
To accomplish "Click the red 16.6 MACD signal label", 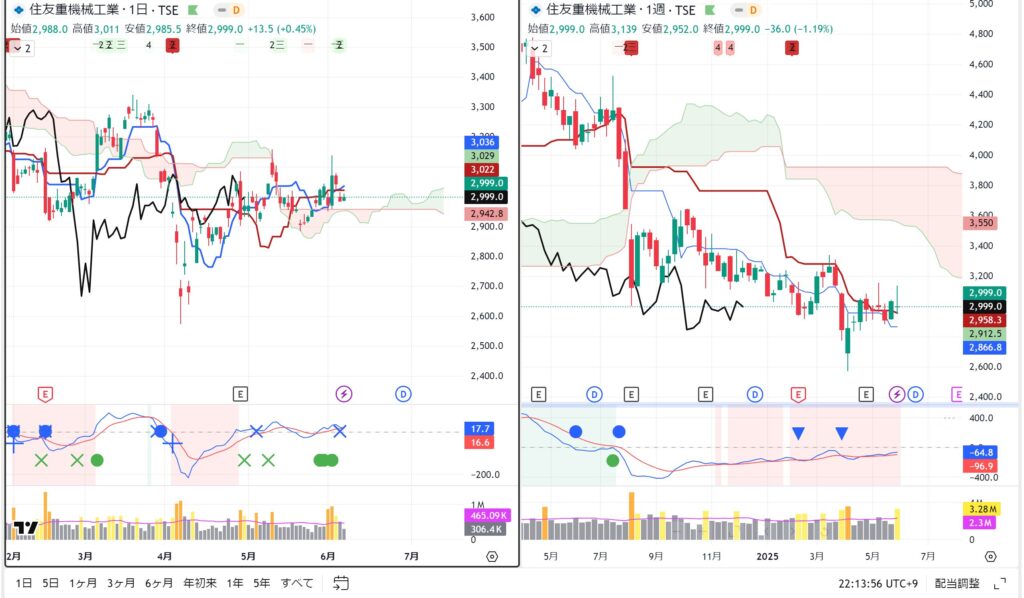I will [x=481, y=442].
